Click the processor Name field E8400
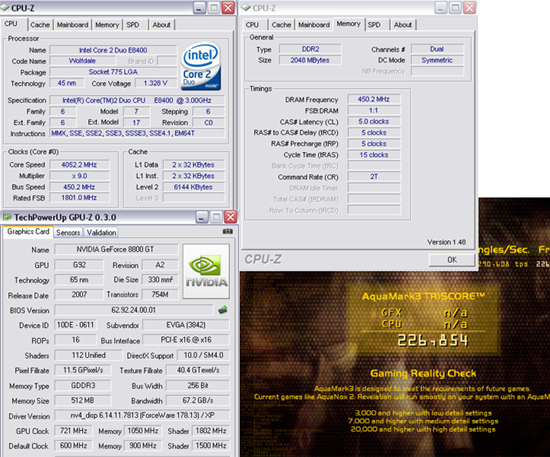 tap(113, 50)
